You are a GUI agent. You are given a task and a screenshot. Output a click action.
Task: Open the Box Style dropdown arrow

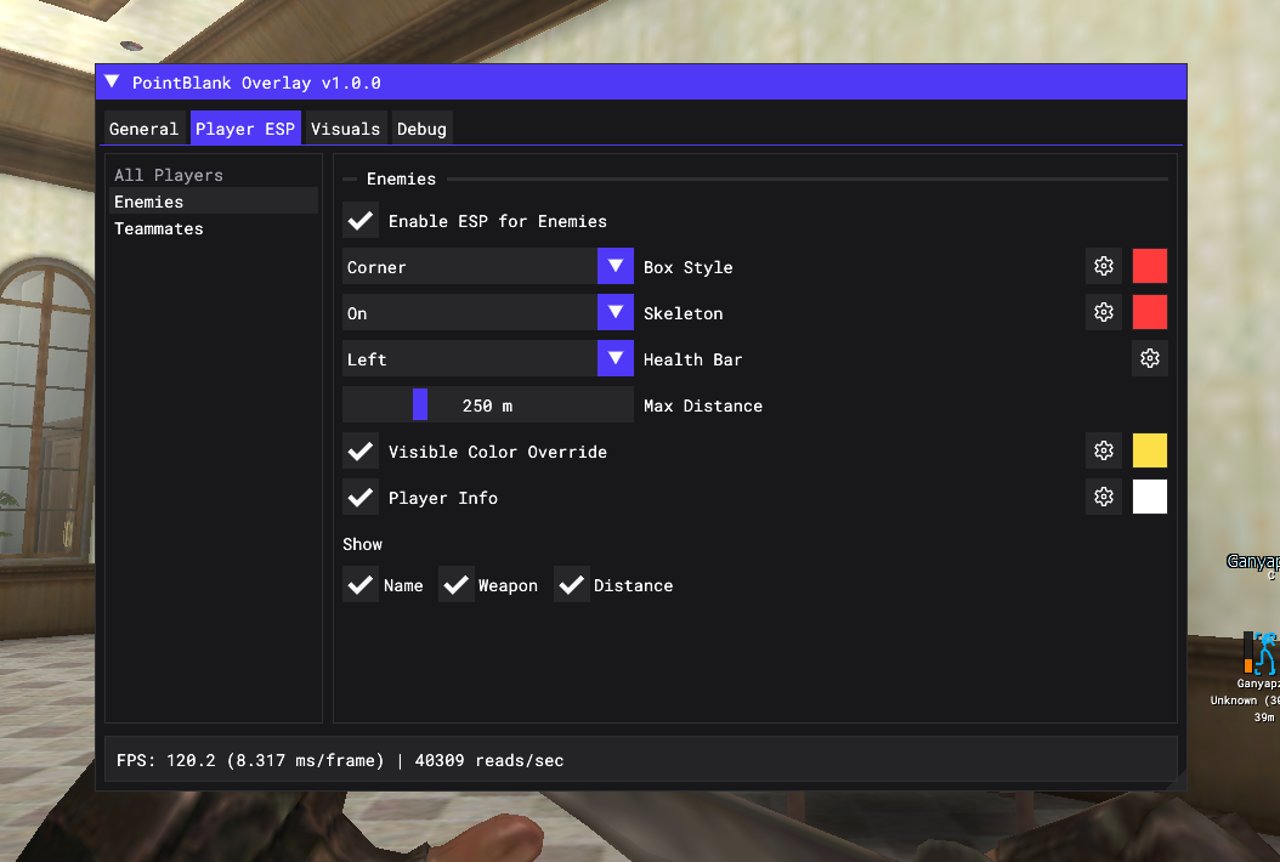point(616,266)
